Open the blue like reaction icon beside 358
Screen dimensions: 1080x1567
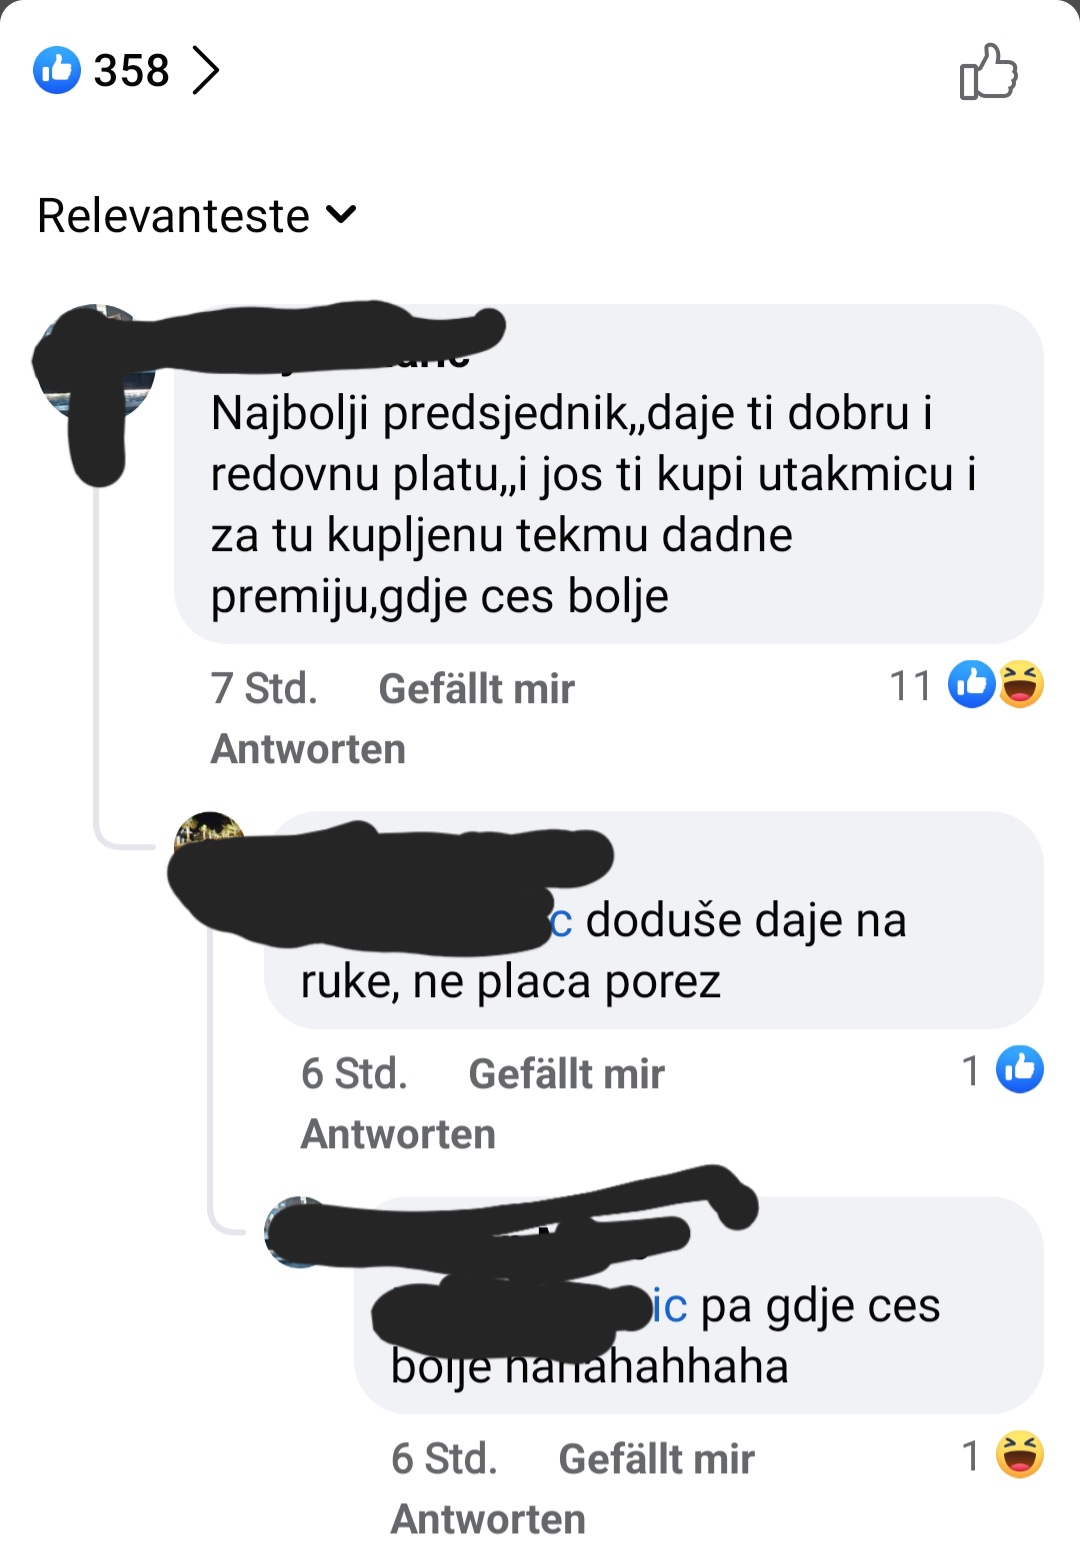click(x=57, y=70)
